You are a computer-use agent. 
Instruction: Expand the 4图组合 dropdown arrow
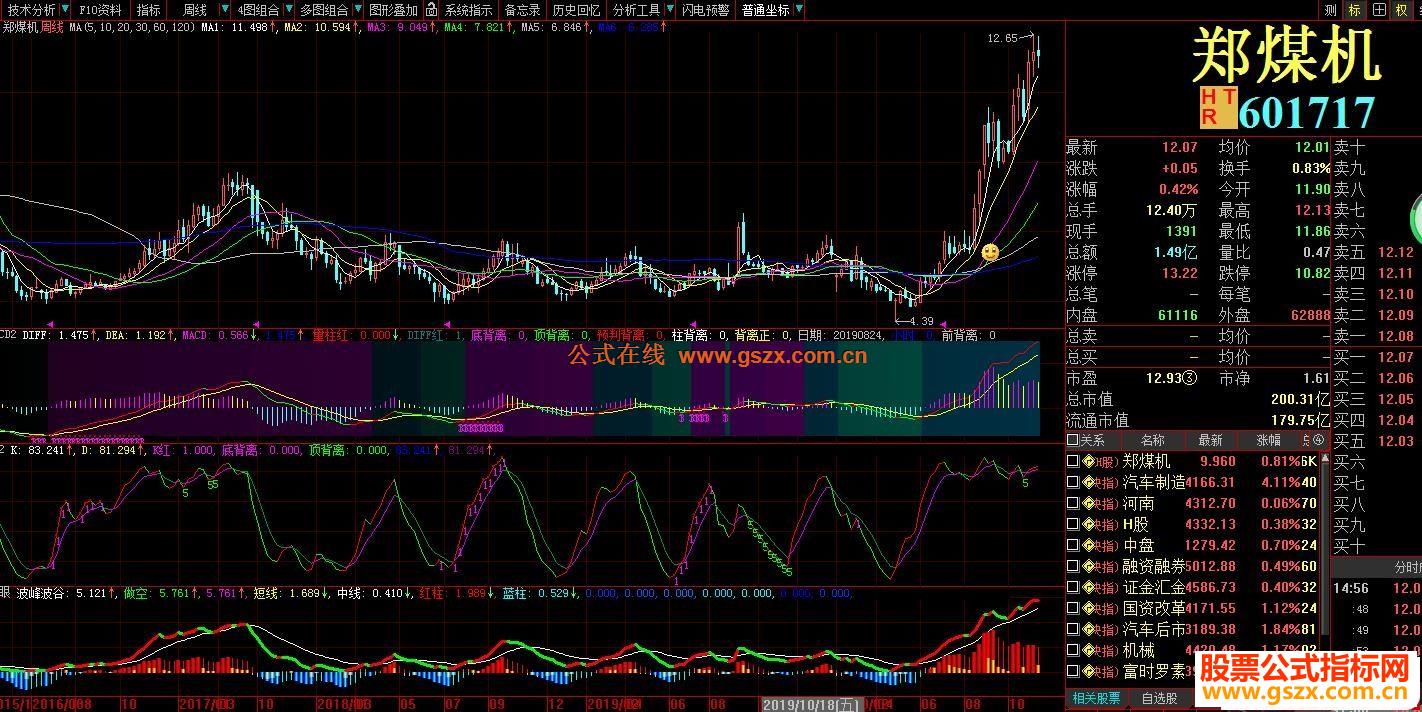pos(289,10)
